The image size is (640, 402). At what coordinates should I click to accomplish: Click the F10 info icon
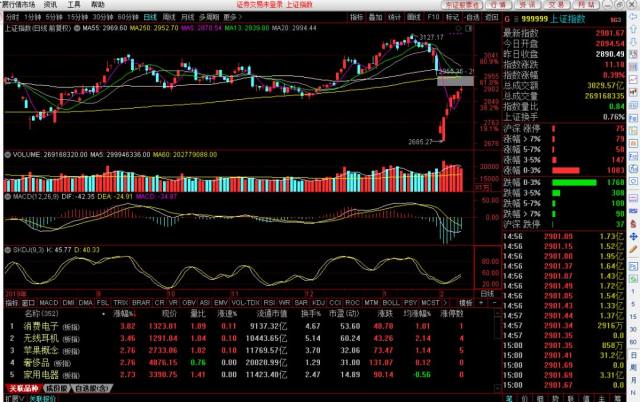tap(432, 17)
